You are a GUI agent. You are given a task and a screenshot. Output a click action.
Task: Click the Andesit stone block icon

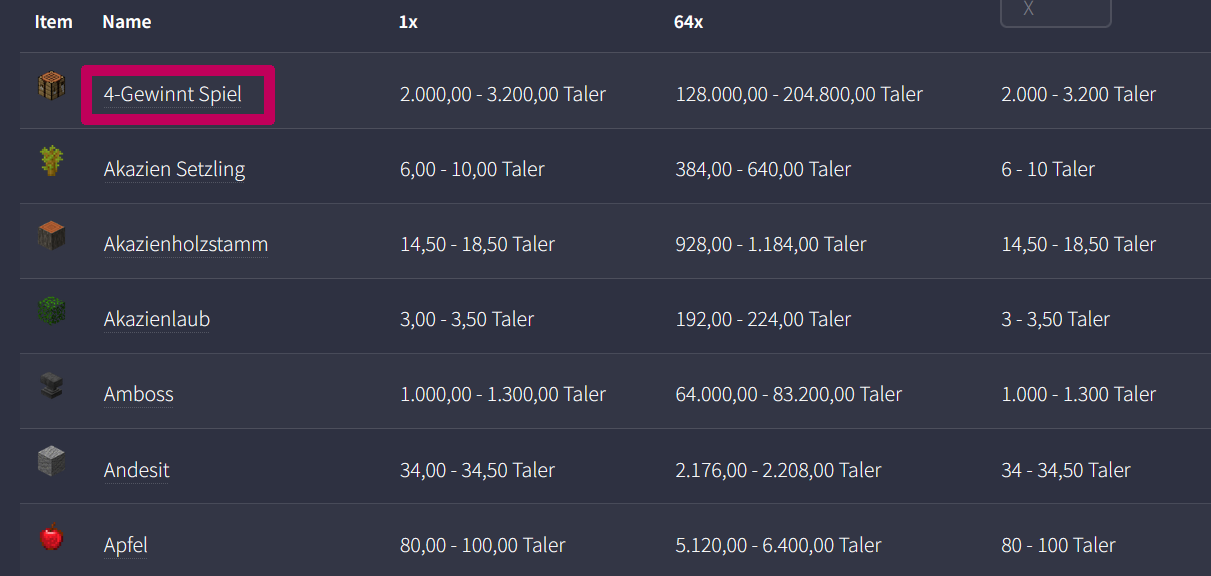51,461
